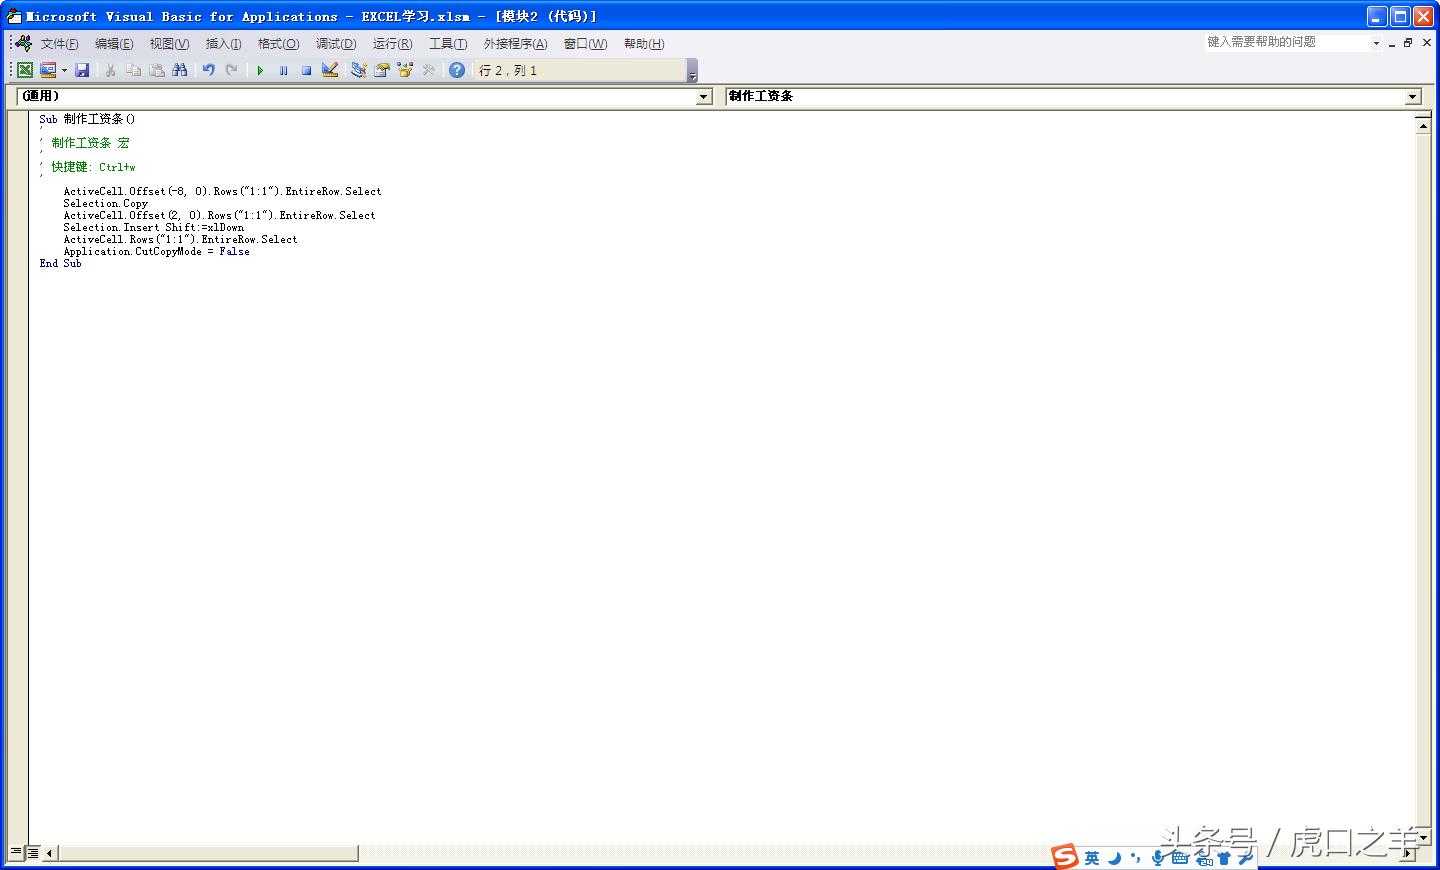Open the Toolbox icon
Image resolution: width=1440 pixels, height=870 pixels.
pyautogui.click(x=429, y=70)
